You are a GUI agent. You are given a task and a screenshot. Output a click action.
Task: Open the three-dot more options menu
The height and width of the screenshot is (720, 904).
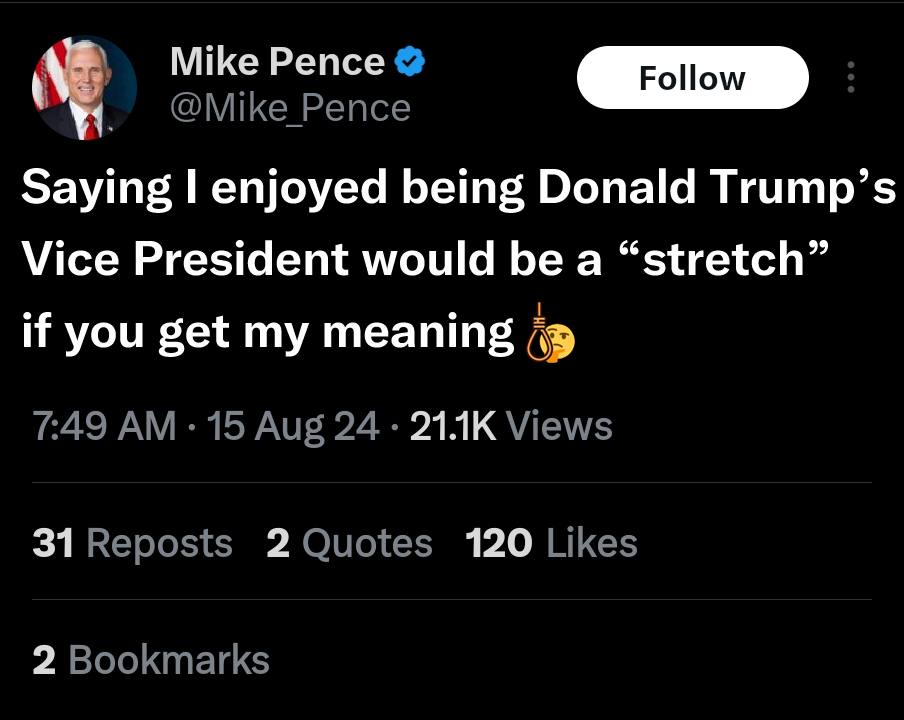(851, 78)
